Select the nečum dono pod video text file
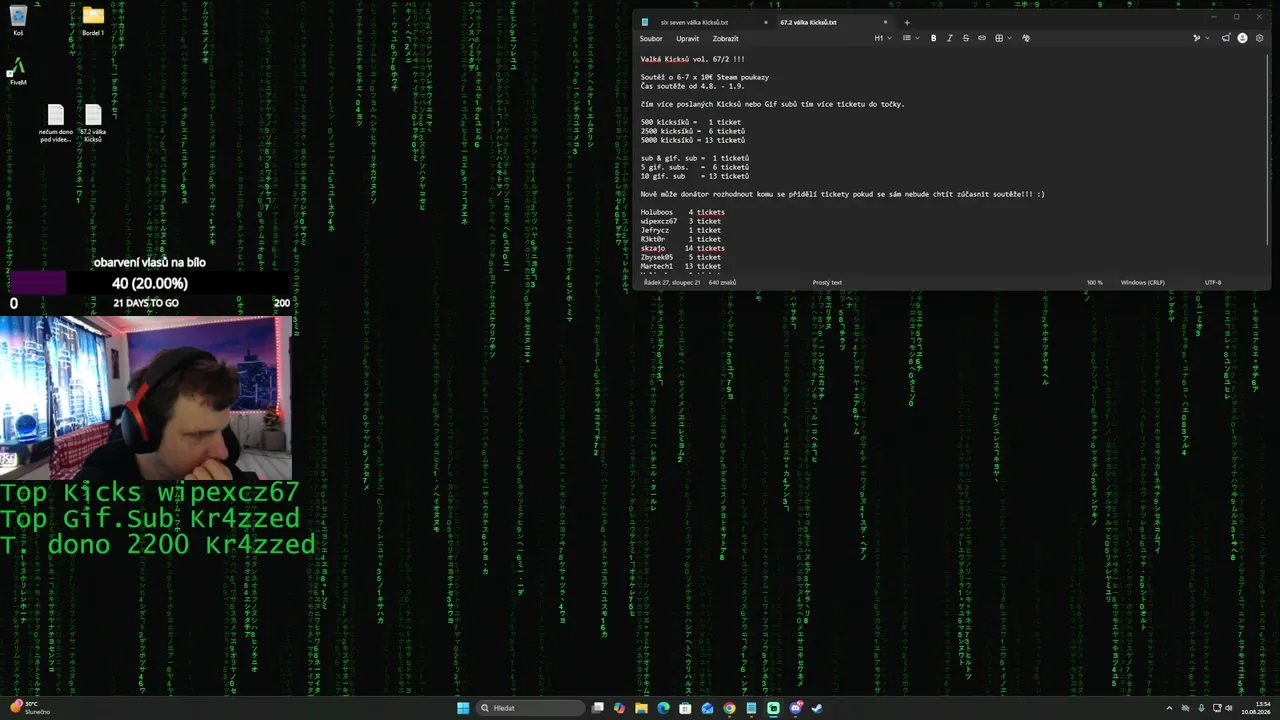1280x720 pixels. [56, 124]
